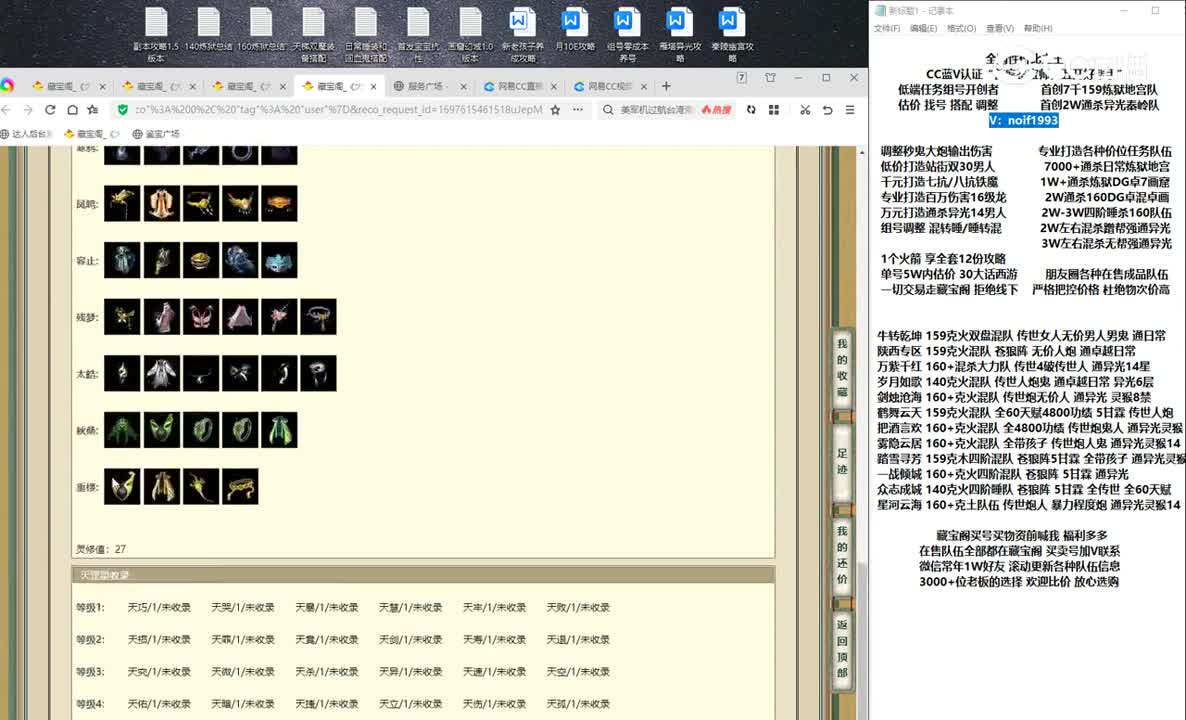Image resolution: width=1186 pixels, height=720 pixels.
Task: Open Notepad 帮助(H) menu
Action: pos(1038,29)
